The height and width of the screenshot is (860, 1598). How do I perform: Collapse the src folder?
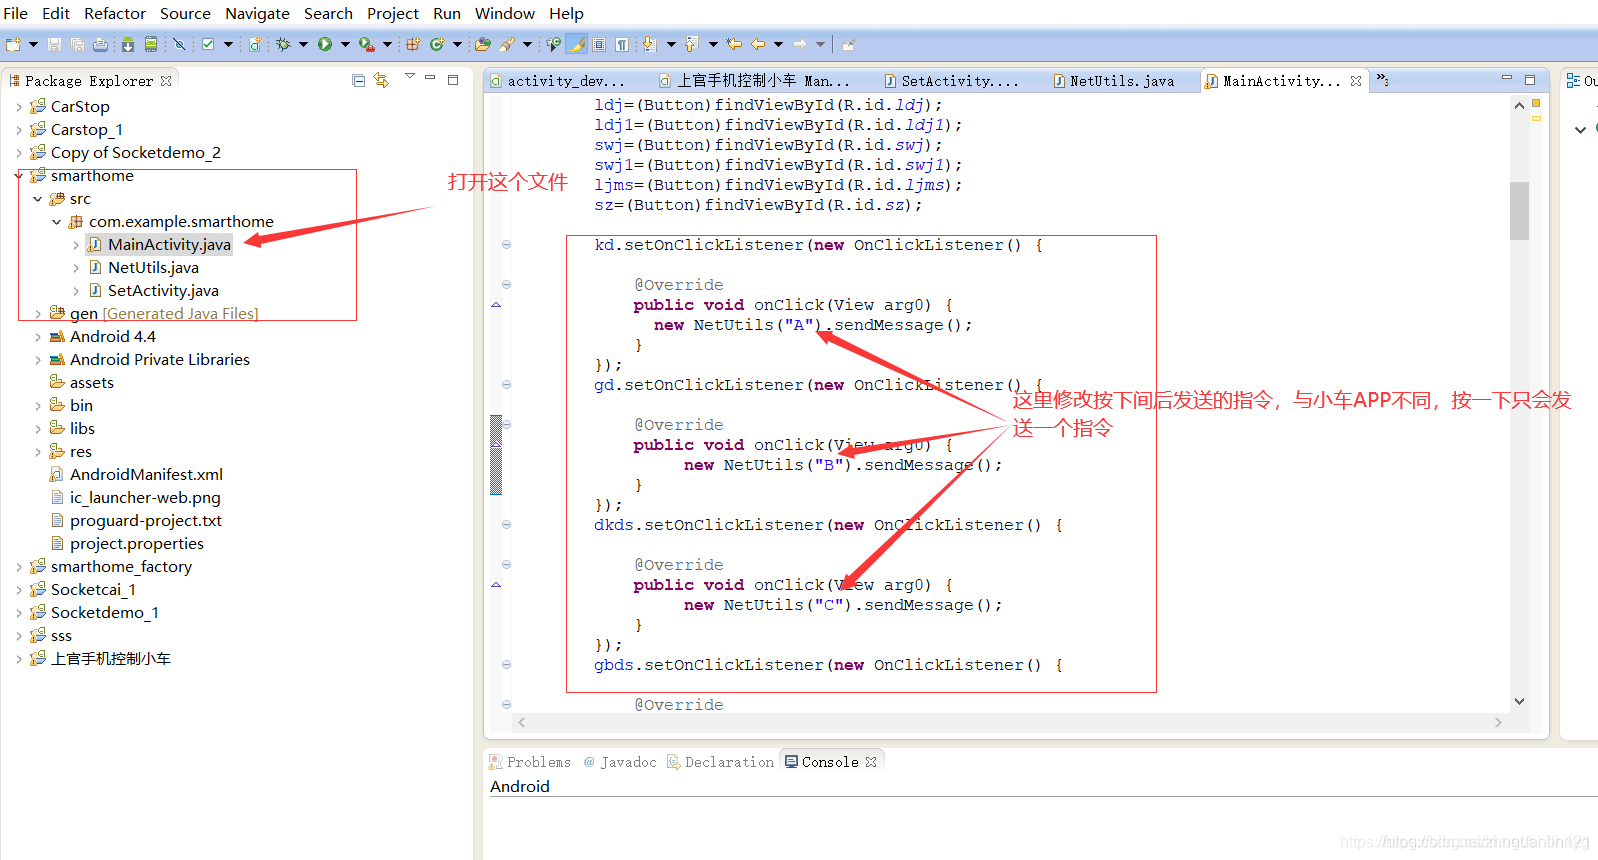(x=37, y=199)
